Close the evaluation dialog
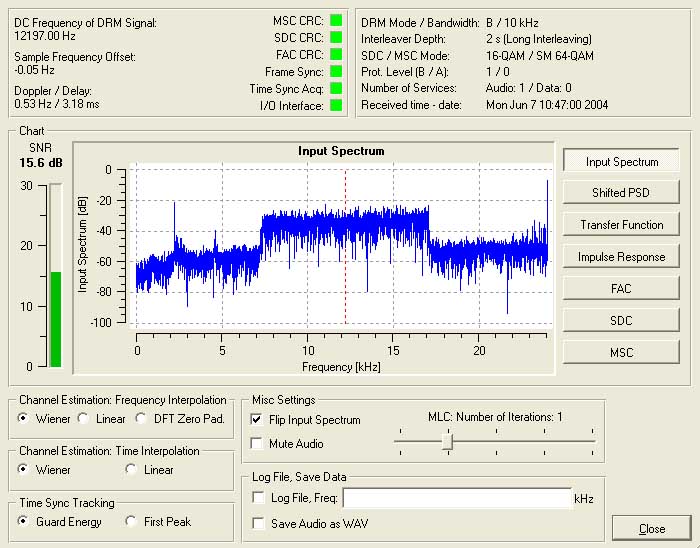 pyautogui.click(x=651, y=529)
